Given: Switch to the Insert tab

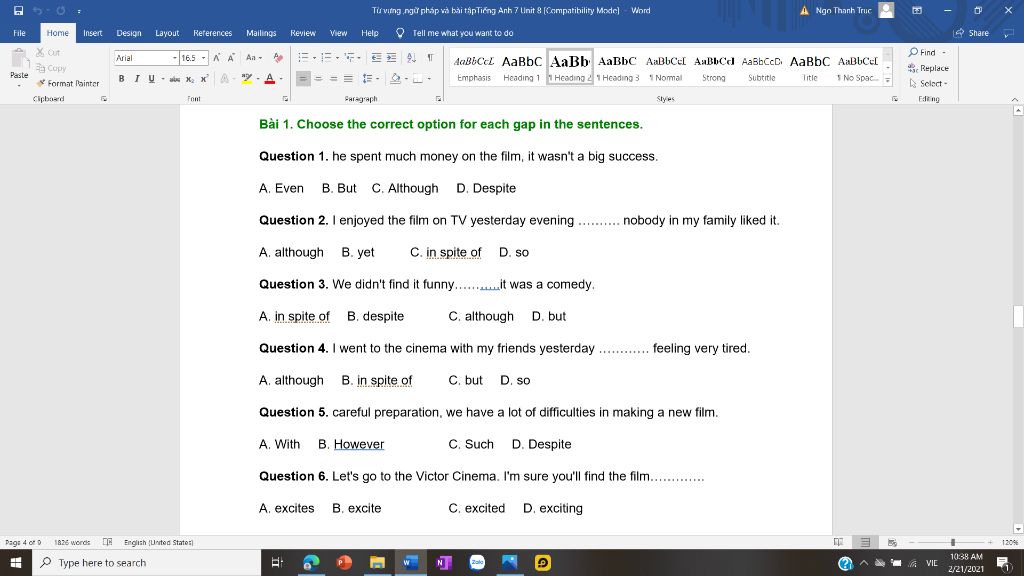Looking at the screenshot, I should (x=93, y=33).
